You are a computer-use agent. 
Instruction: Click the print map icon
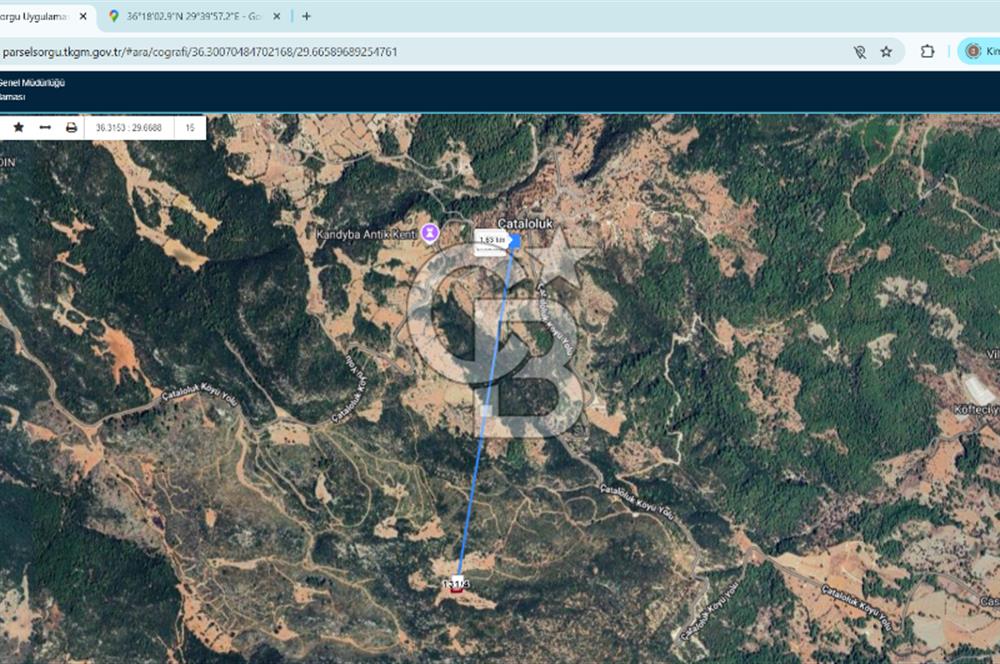click(71, 127)
